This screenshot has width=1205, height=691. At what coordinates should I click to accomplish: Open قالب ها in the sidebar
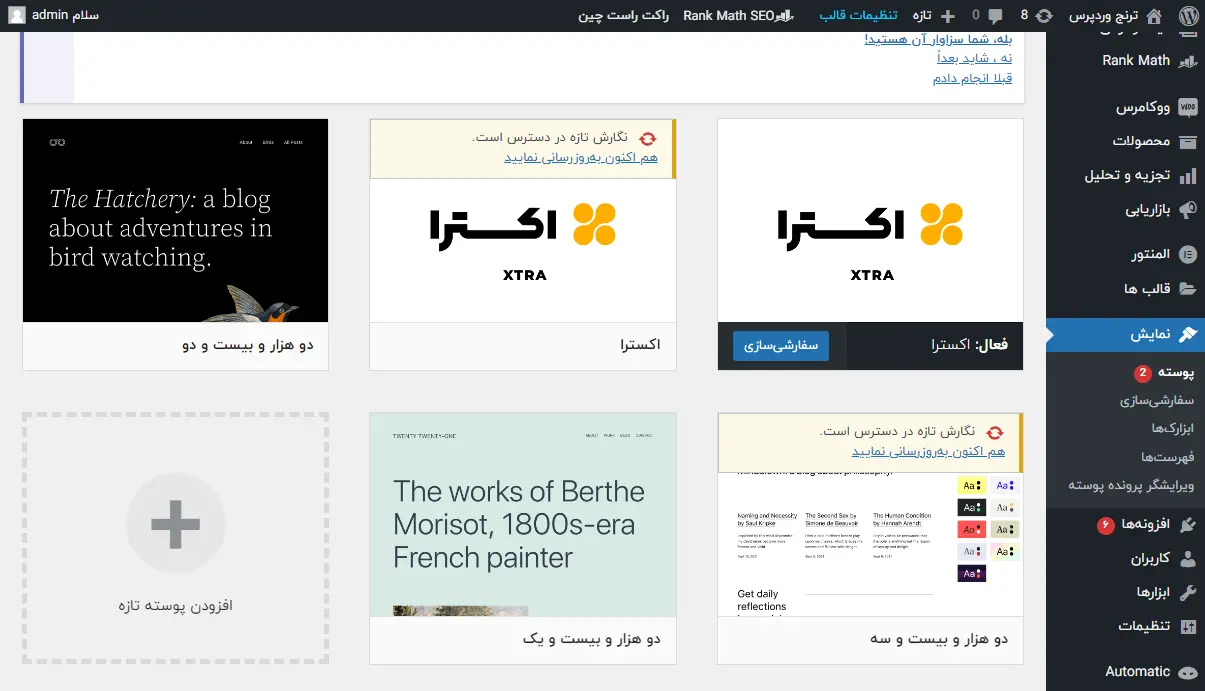tap(1147, 289)
